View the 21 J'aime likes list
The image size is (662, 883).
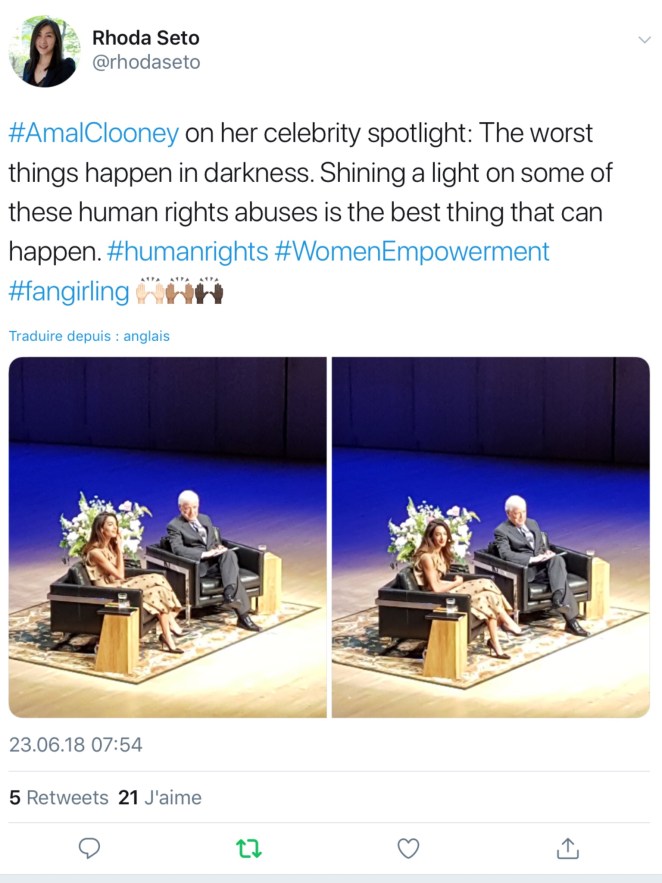pos(160,797)
